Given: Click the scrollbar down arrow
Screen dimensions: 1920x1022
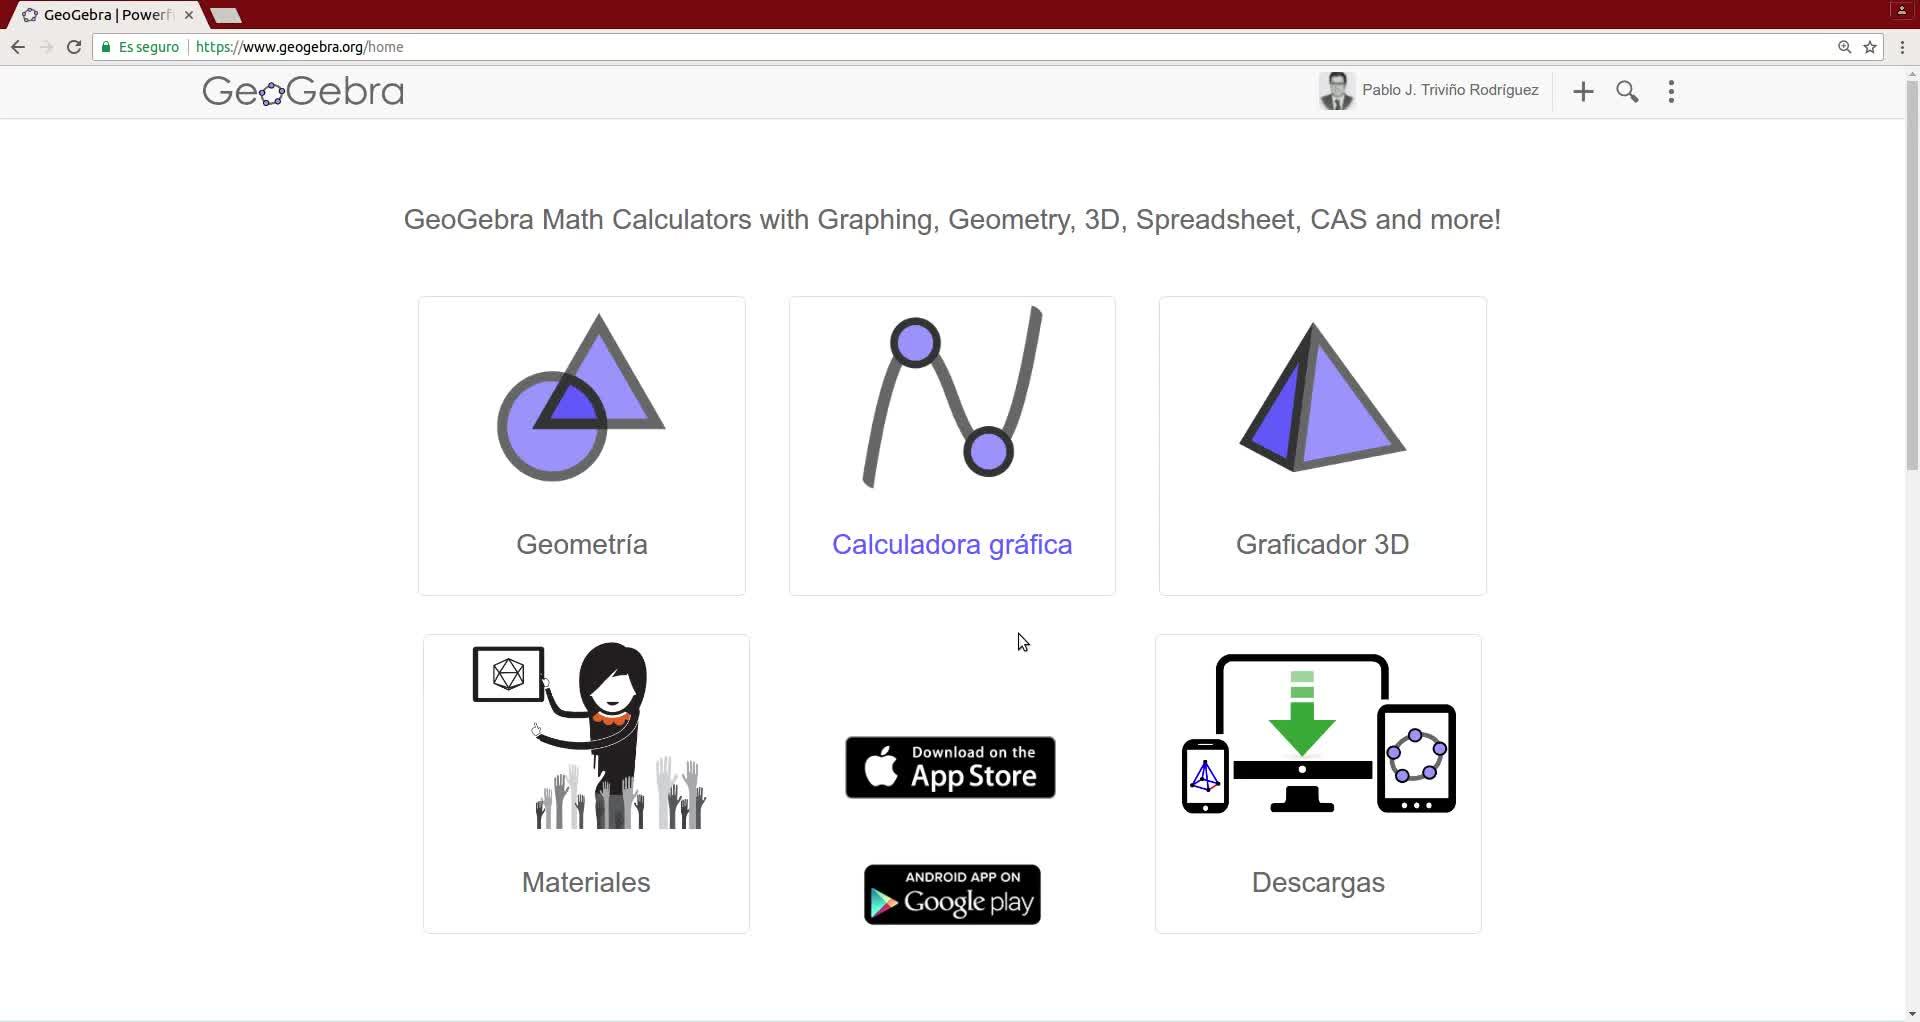Looking at the screenshot, I should (x=1912, y=1012).
